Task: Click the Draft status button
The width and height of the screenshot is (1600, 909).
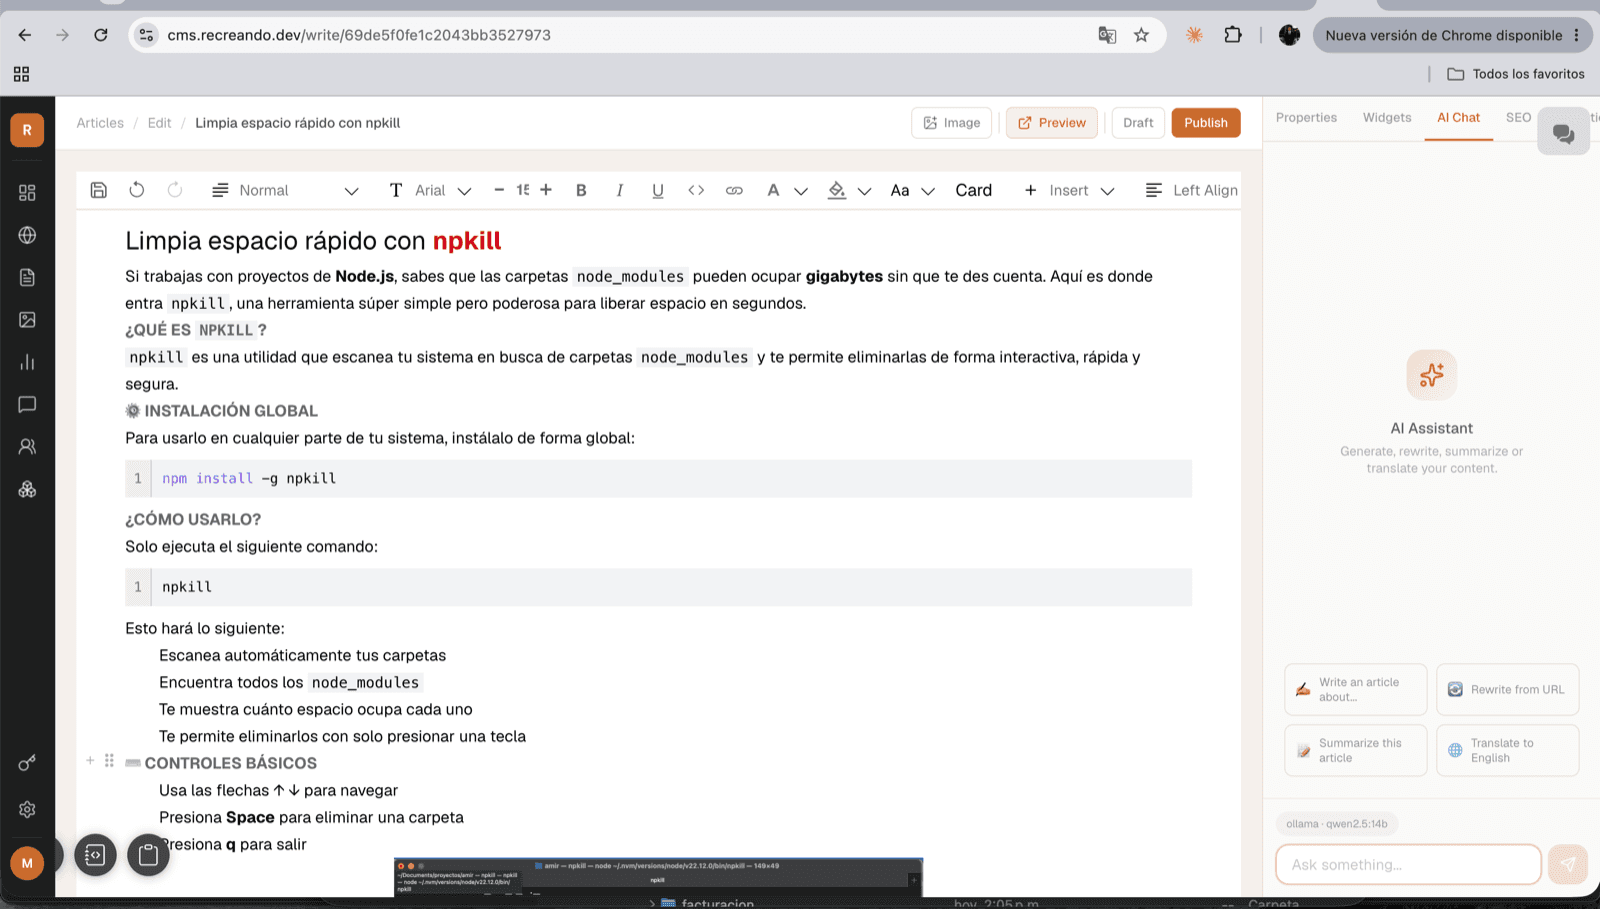Action: coord(1138,123)
